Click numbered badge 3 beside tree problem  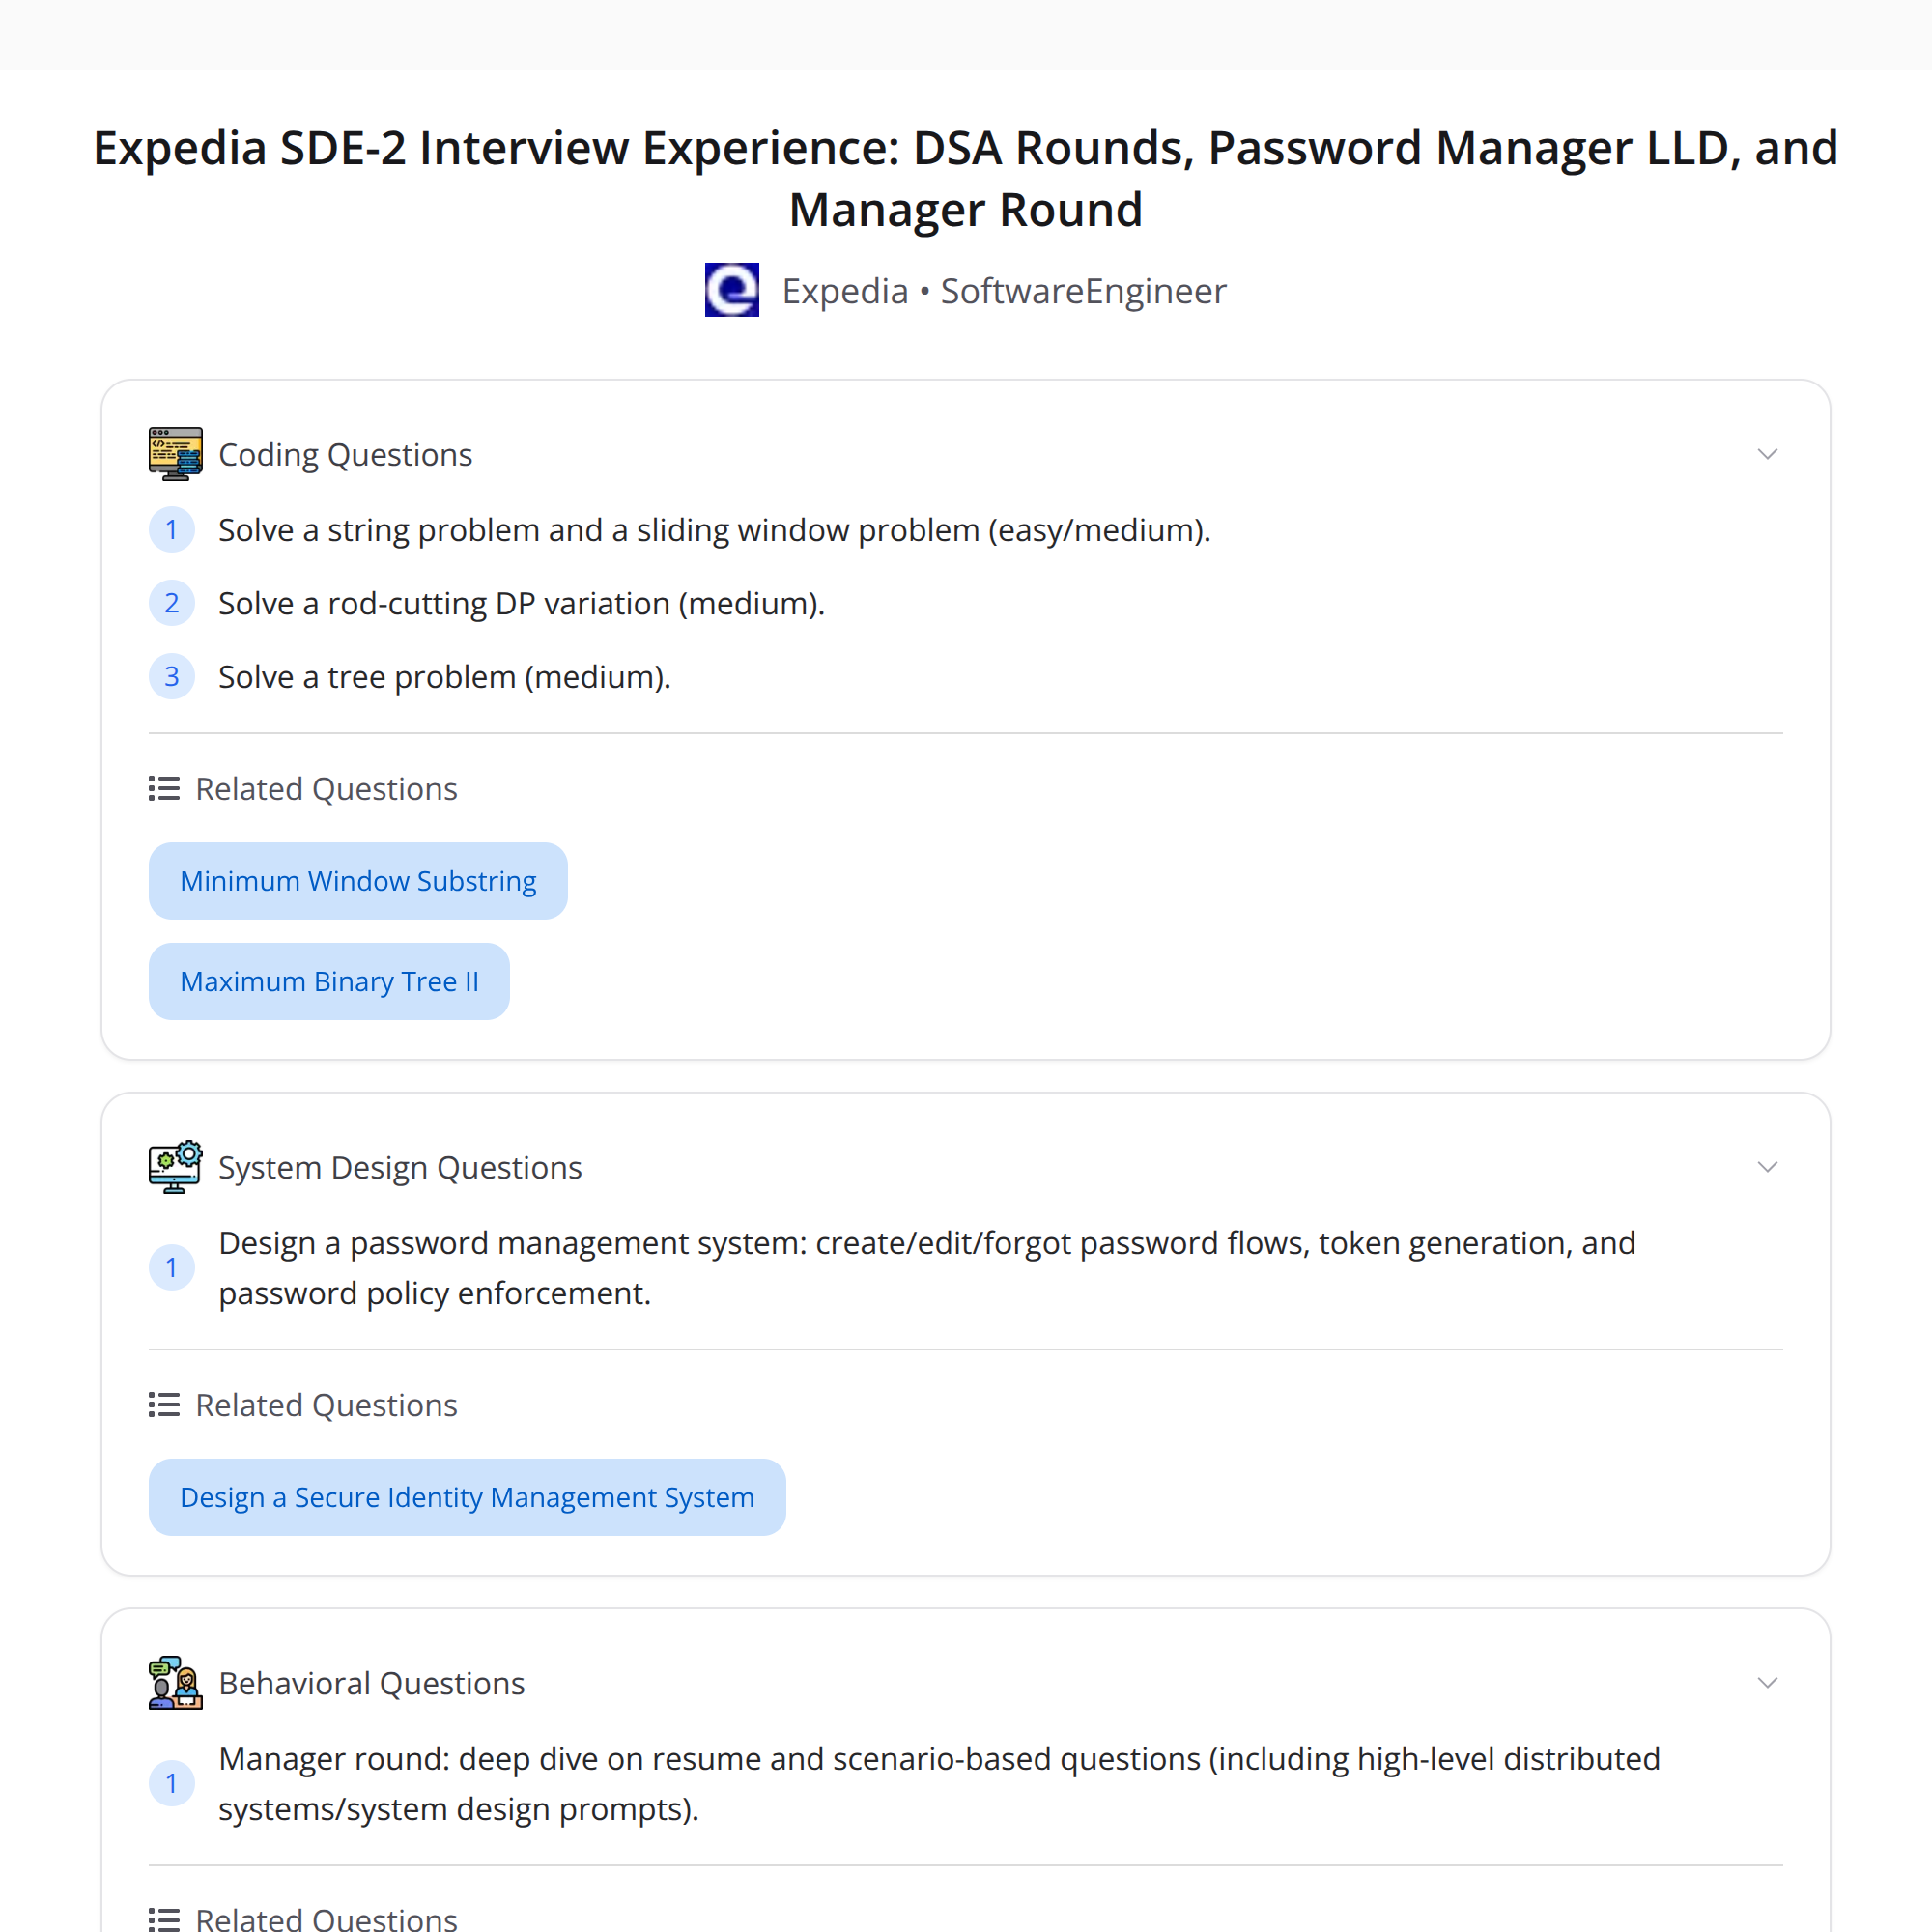(172, 676)
